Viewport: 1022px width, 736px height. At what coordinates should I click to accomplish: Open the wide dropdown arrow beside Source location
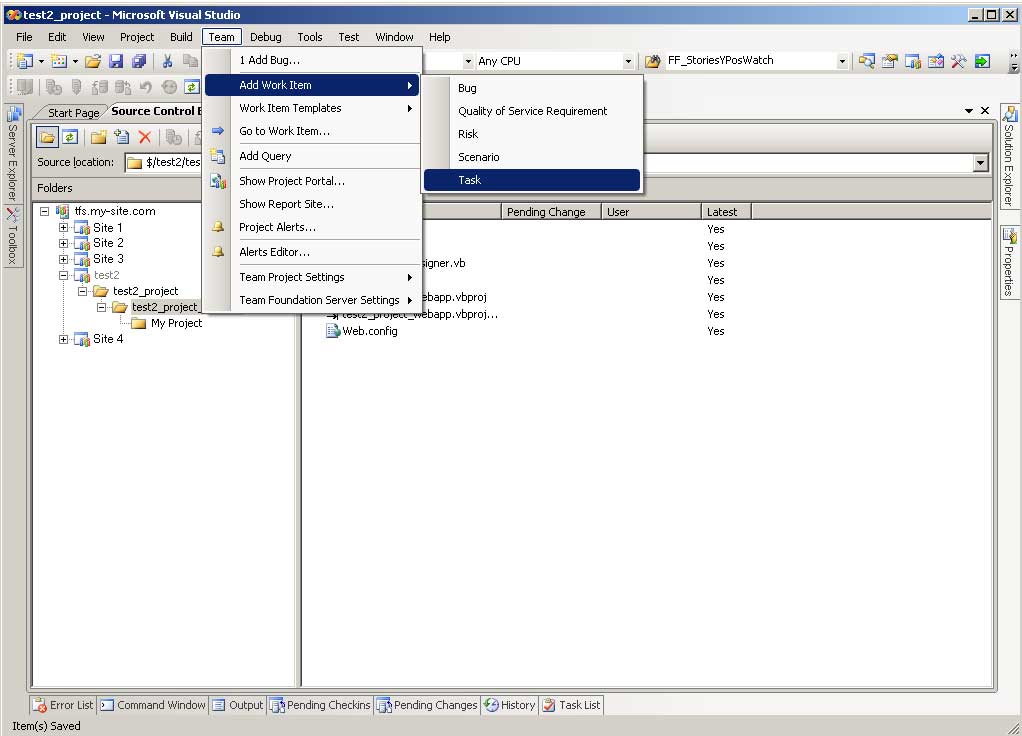click(x=980, y=163)
